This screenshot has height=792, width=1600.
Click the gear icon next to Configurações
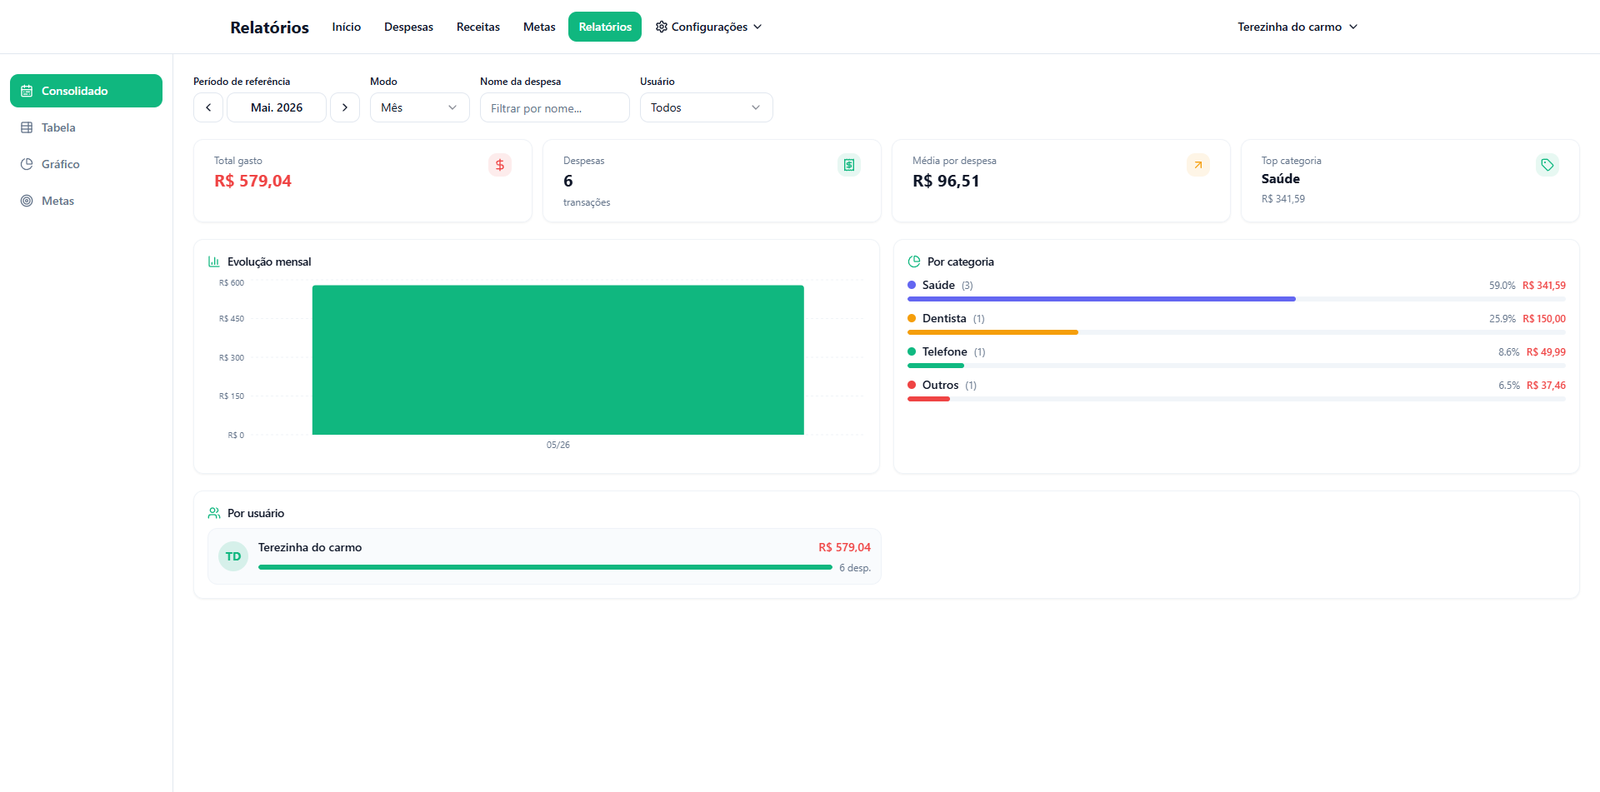click(661, 27)
